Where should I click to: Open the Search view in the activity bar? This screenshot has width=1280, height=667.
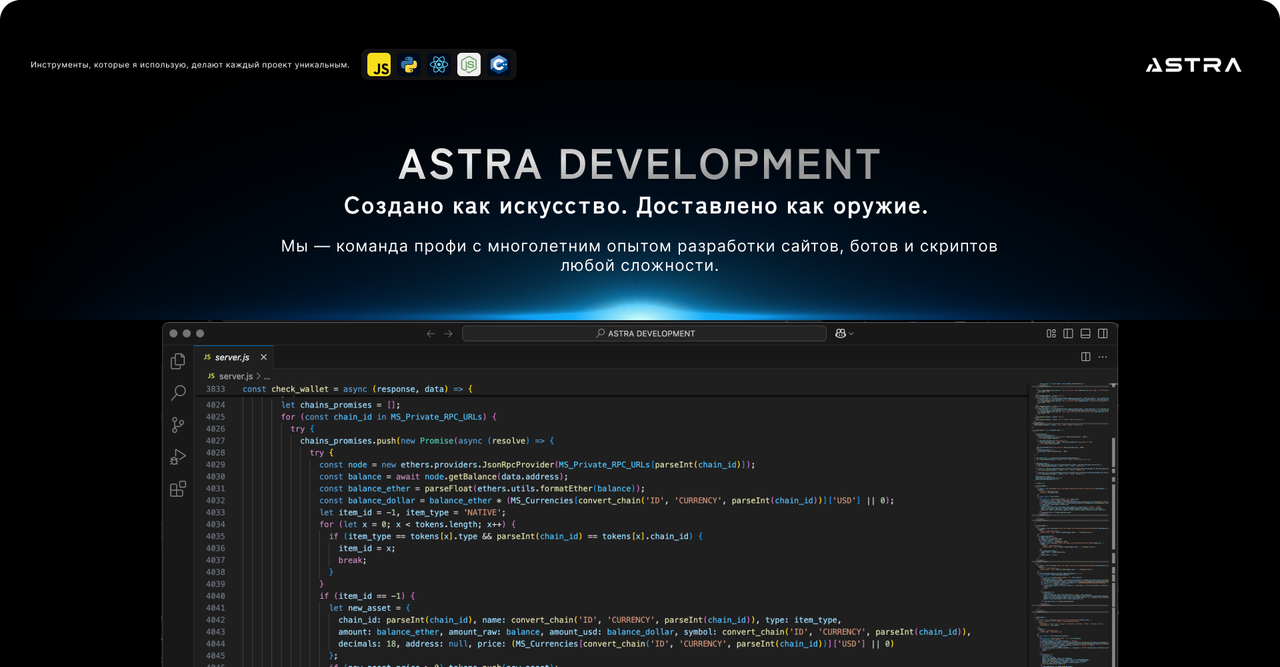(x=178, y=393)
